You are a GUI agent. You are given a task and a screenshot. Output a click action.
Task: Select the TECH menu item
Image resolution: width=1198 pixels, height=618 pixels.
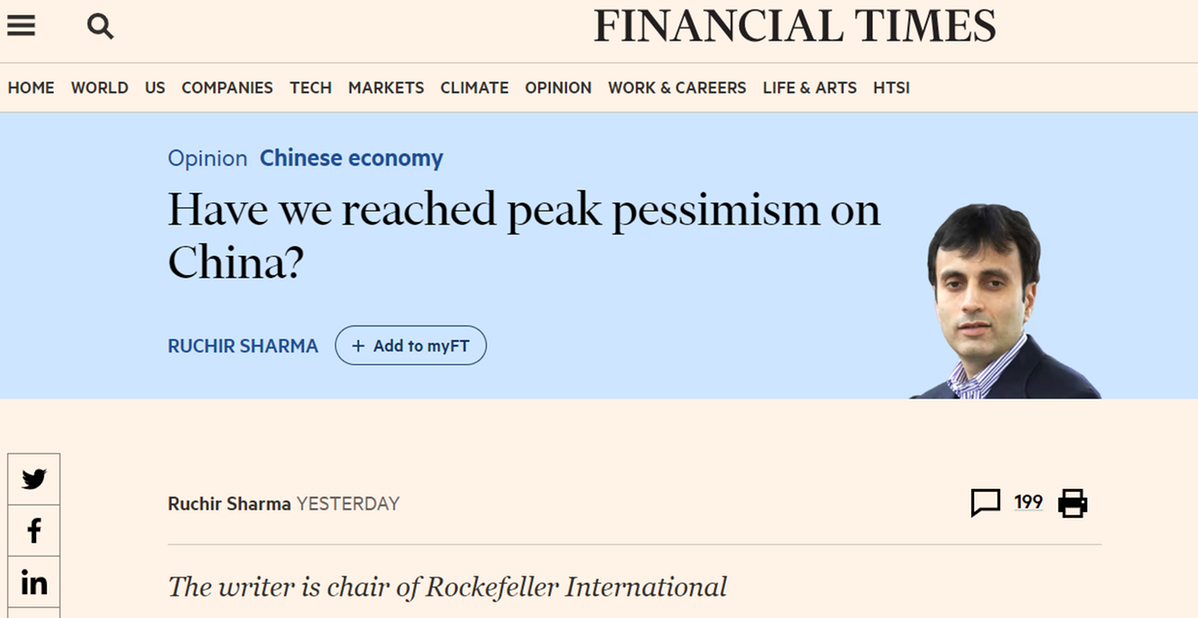(310, 88)
